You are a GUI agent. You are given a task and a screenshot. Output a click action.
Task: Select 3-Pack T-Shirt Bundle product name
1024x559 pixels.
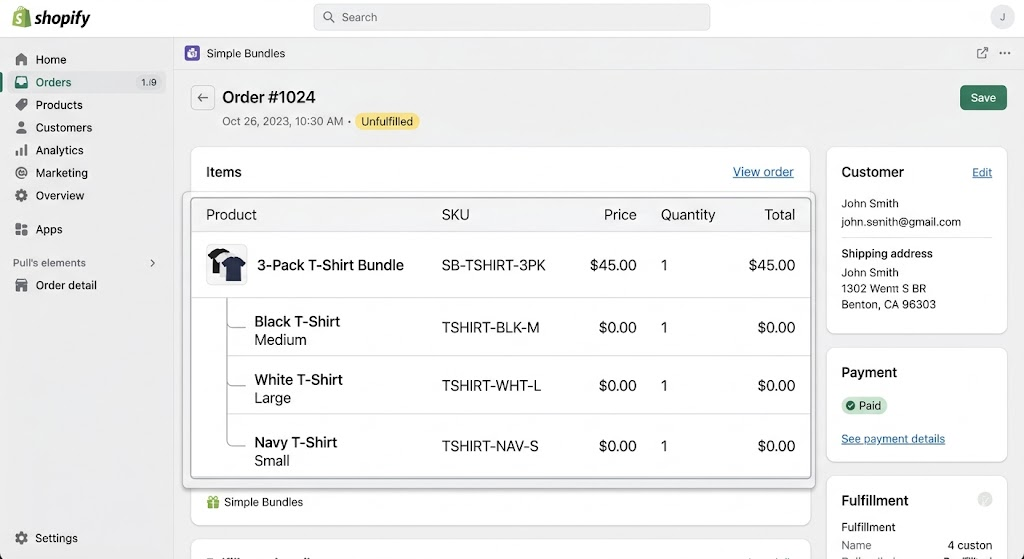[x=330, y=265]
